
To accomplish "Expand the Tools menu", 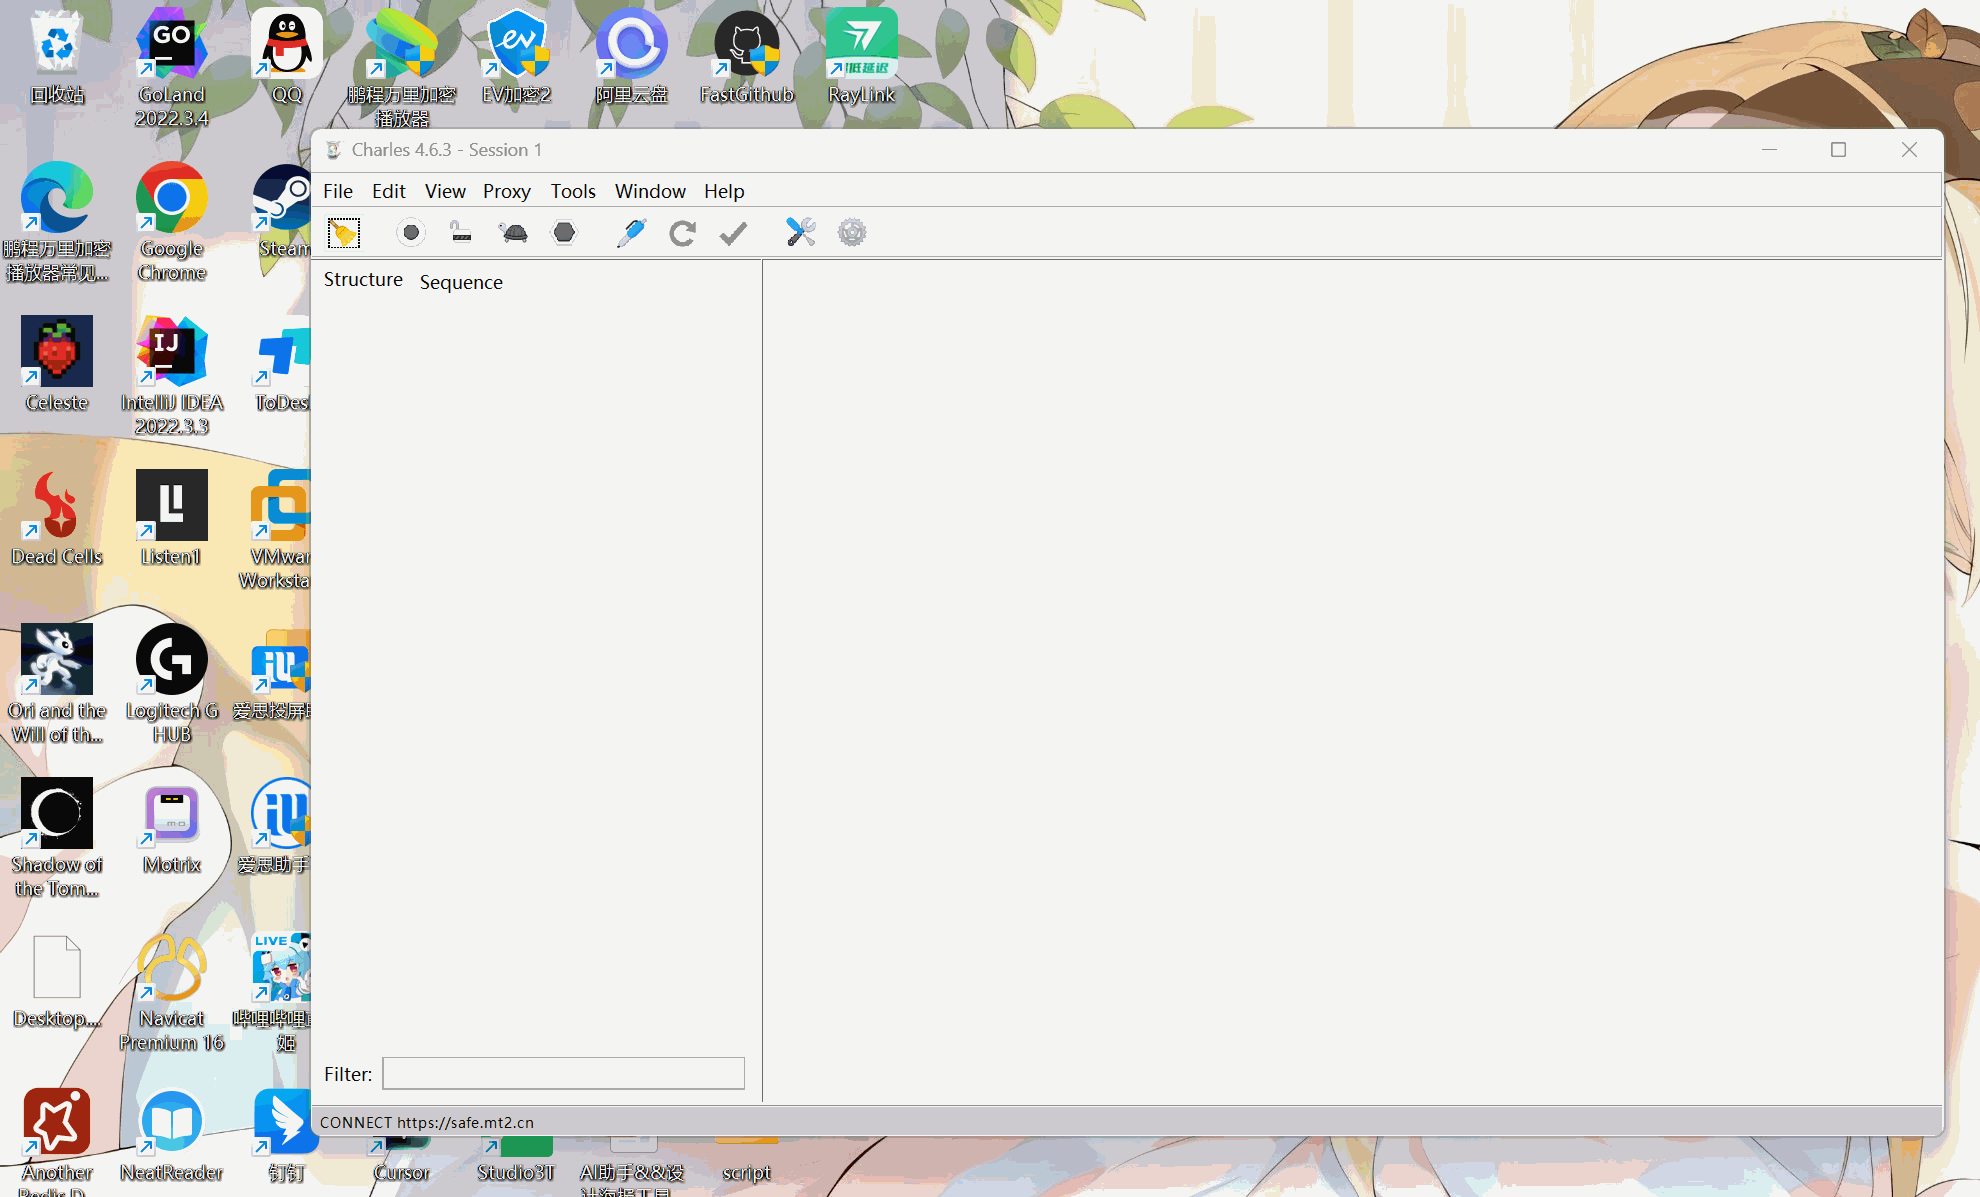I will click(x=572, y=191).
